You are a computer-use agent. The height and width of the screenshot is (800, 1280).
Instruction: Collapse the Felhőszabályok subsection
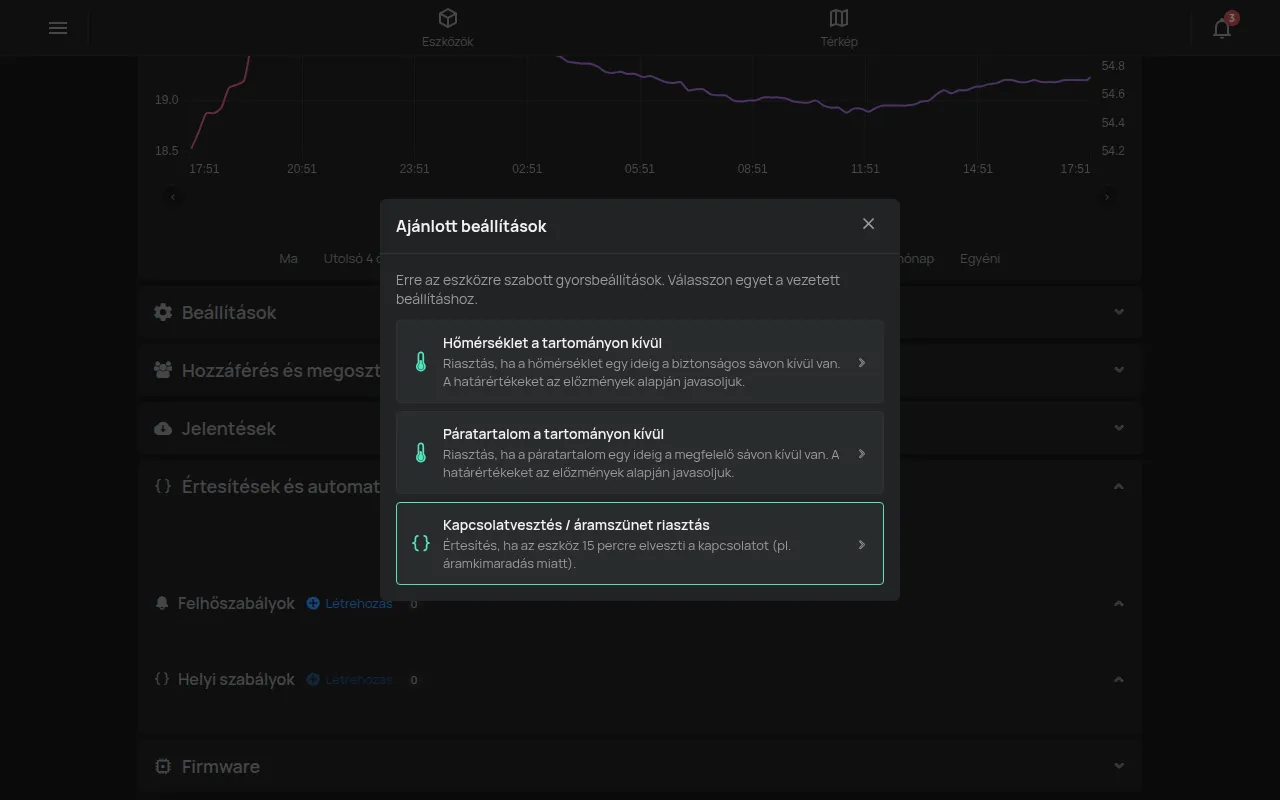[x=1119, y=604]
